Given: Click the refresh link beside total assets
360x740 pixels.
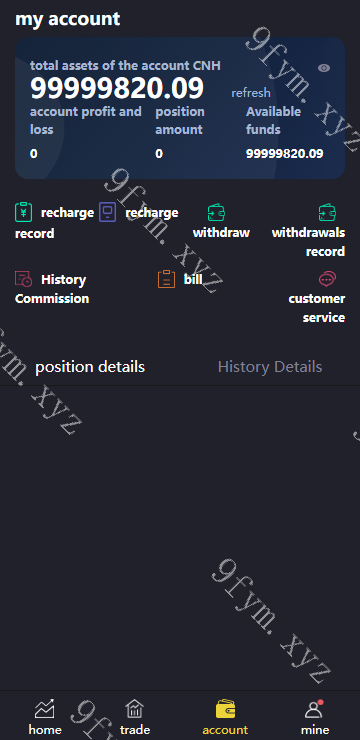Looking at the screenshot, I should (251, 92).
